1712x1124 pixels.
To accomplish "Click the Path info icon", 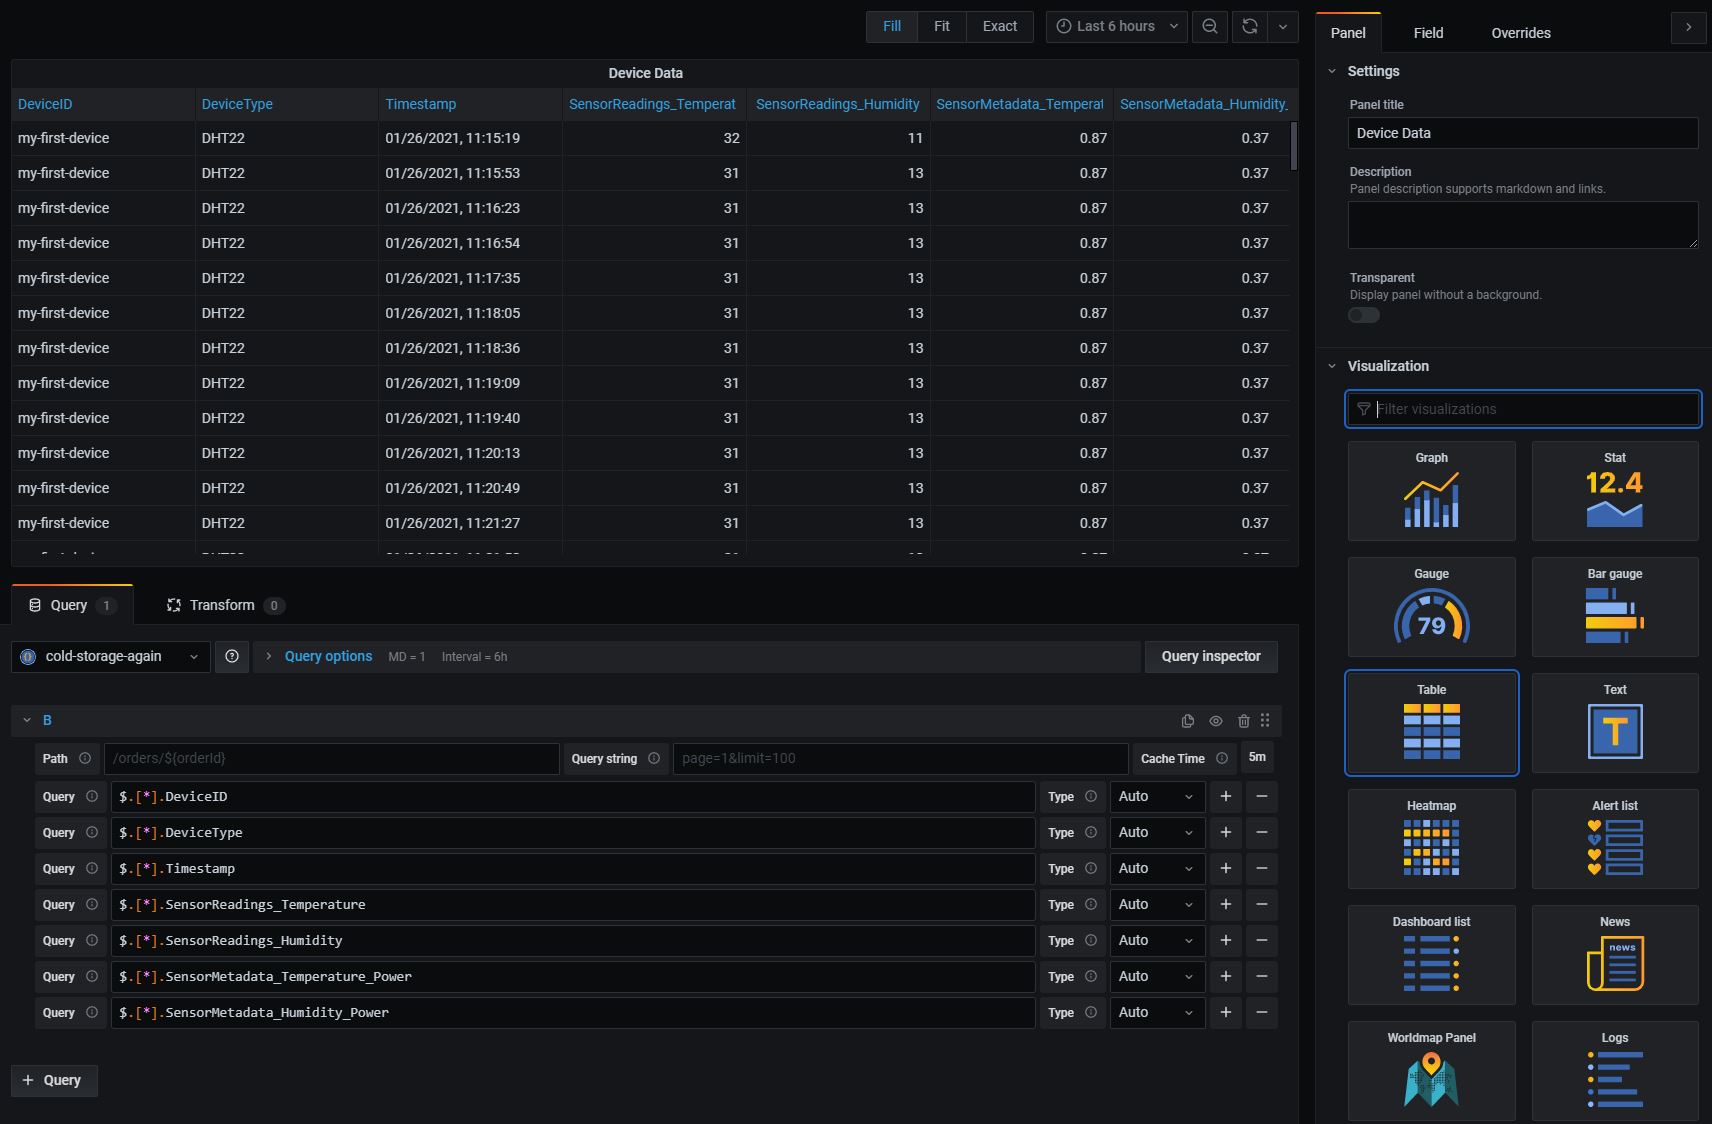I will click(x=85, y=759).
